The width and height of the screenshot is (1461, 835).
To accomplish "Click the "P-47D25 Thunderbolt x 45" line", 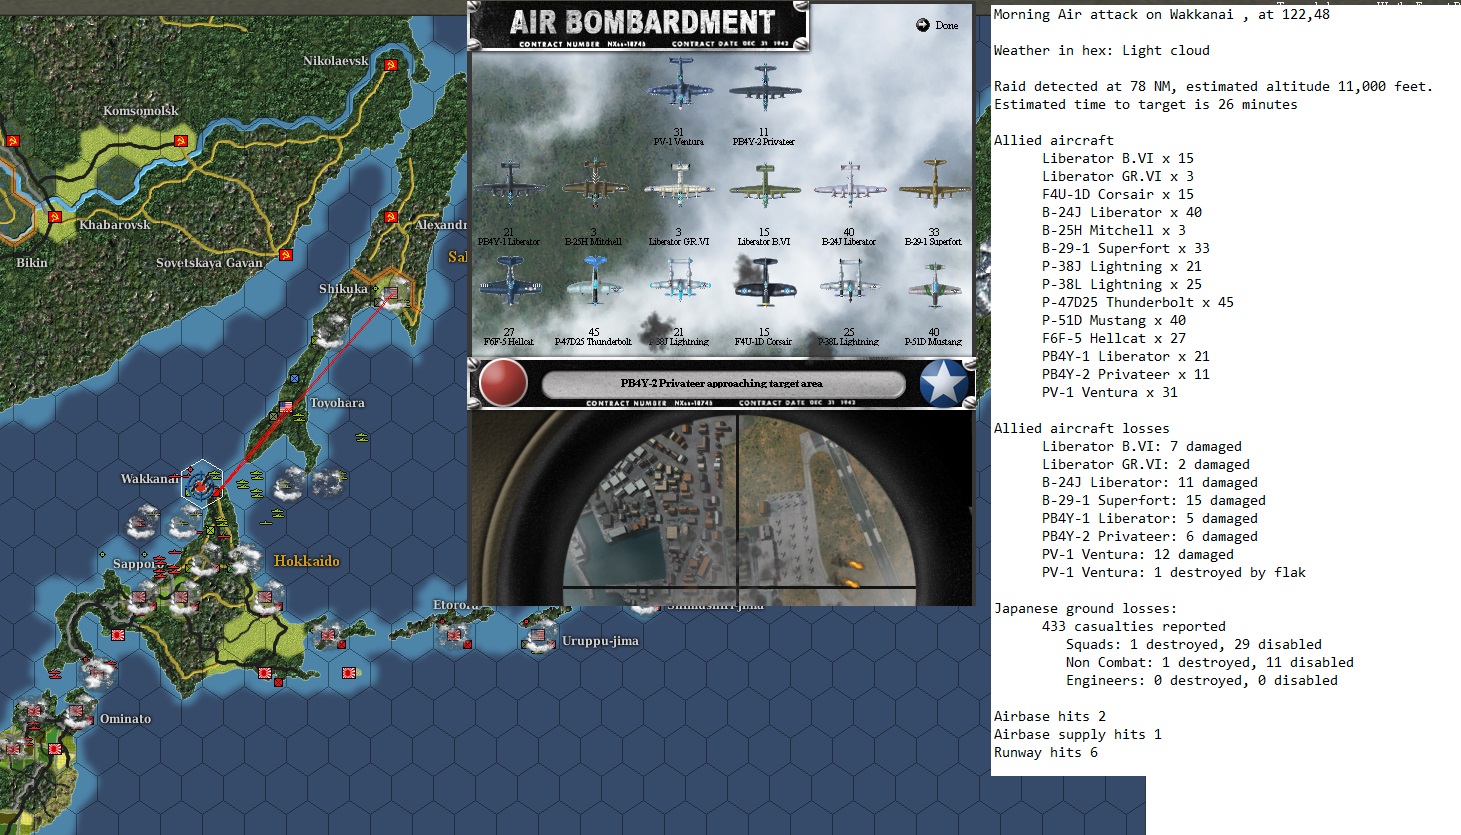I will click(x=1138, y=303).
